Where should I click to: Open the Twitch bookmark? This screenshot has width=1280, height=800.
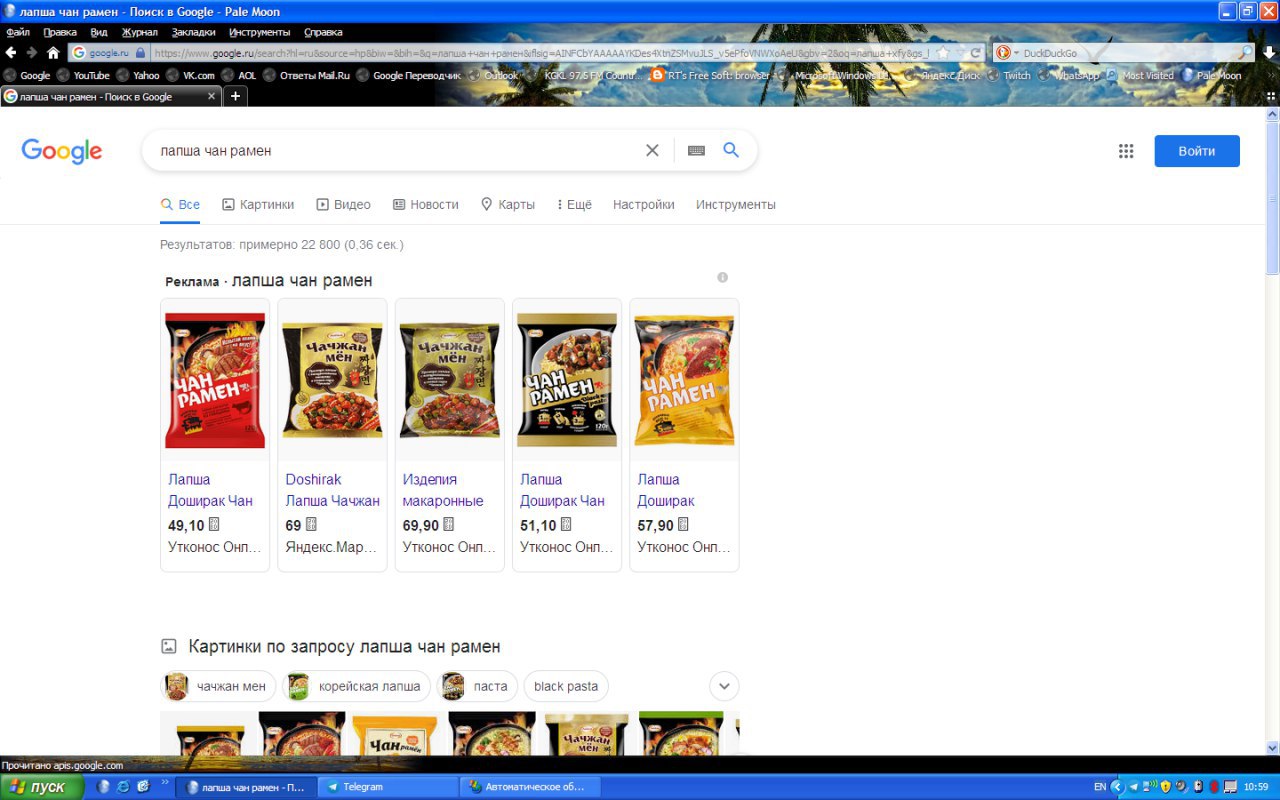[1009, 75]
